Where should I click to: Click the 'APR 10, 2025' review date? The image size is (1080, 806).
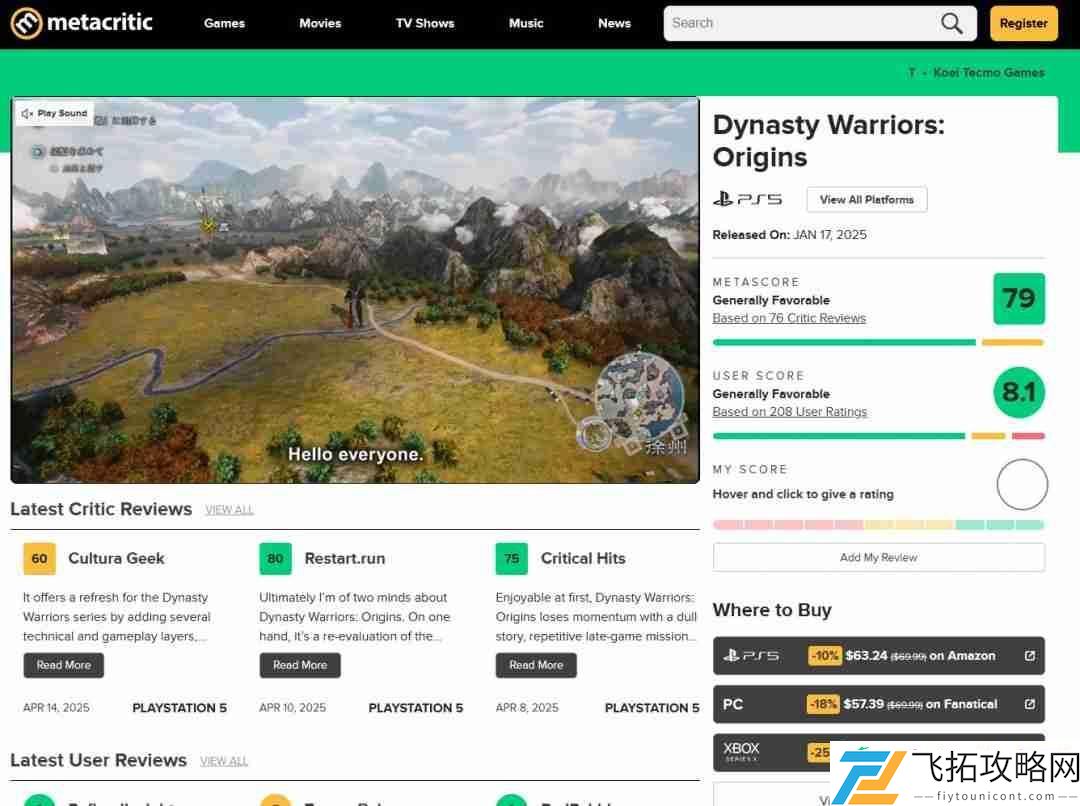[x=293, y=707]
